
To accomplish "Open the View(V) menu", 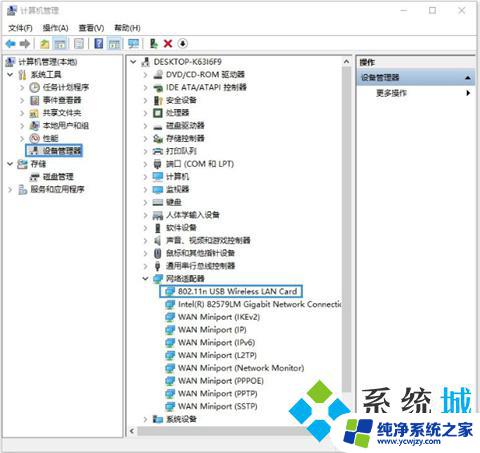I will (91, 28).
